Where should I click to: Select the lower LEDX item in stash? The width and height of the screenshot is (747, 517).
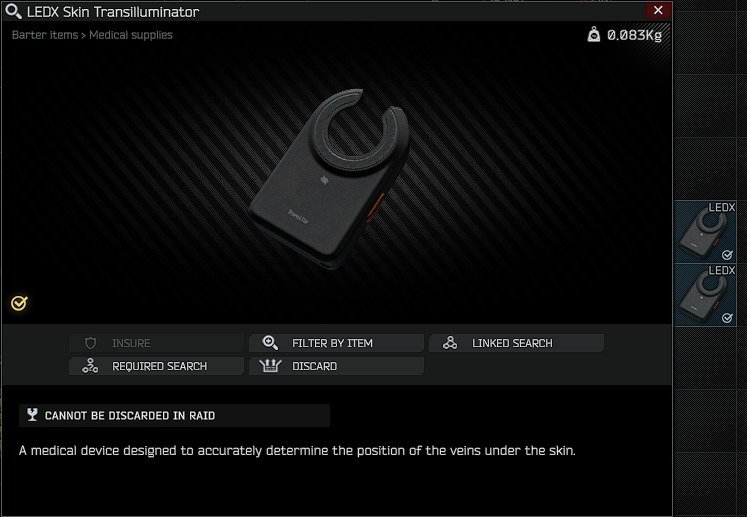pyautogui.click(x=706, y=295)
